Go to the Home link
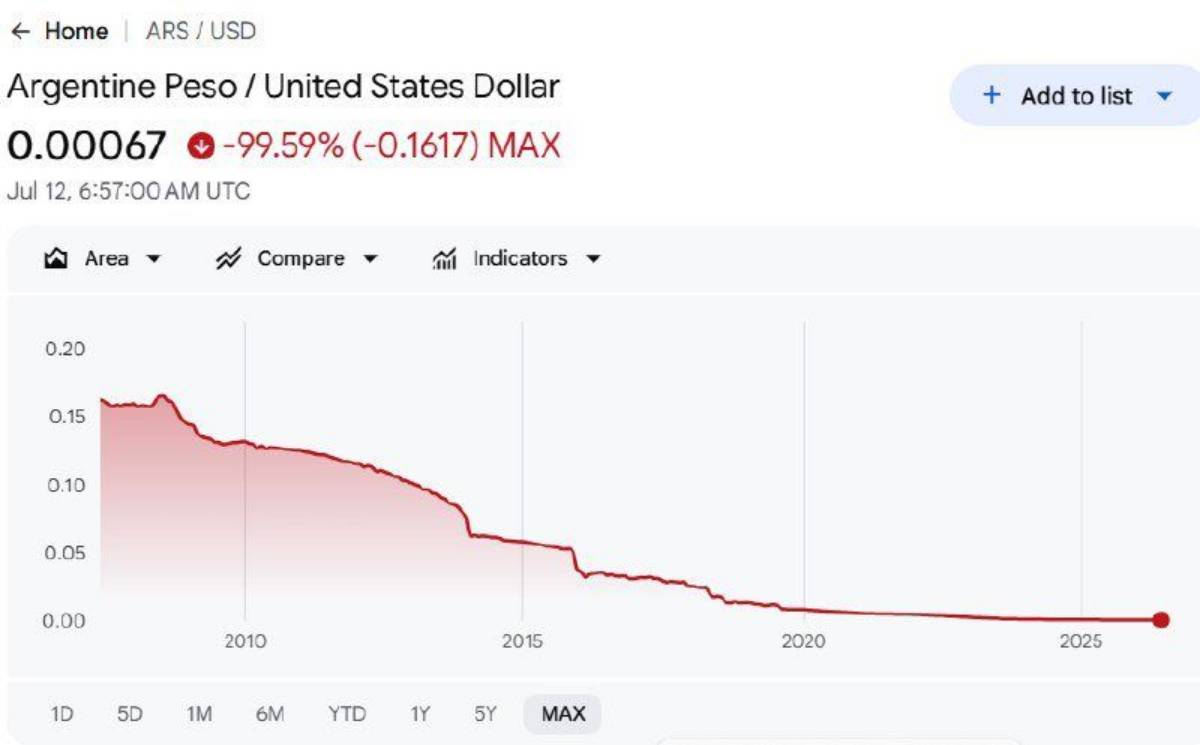Screen dimensions: 1200x745 point(76,31)
